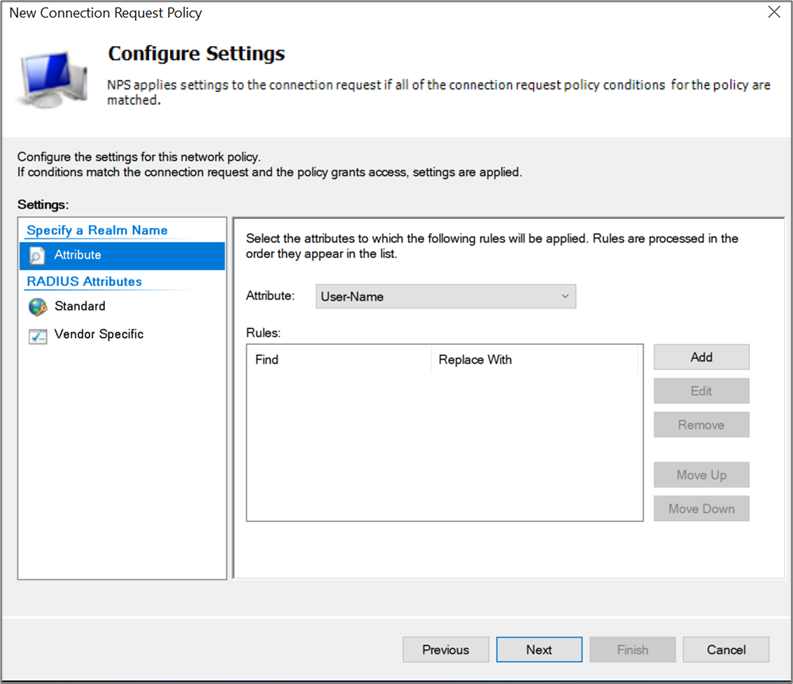
Task: Click the Vendor Specific checkmark icon
Action: coord(37,335)
